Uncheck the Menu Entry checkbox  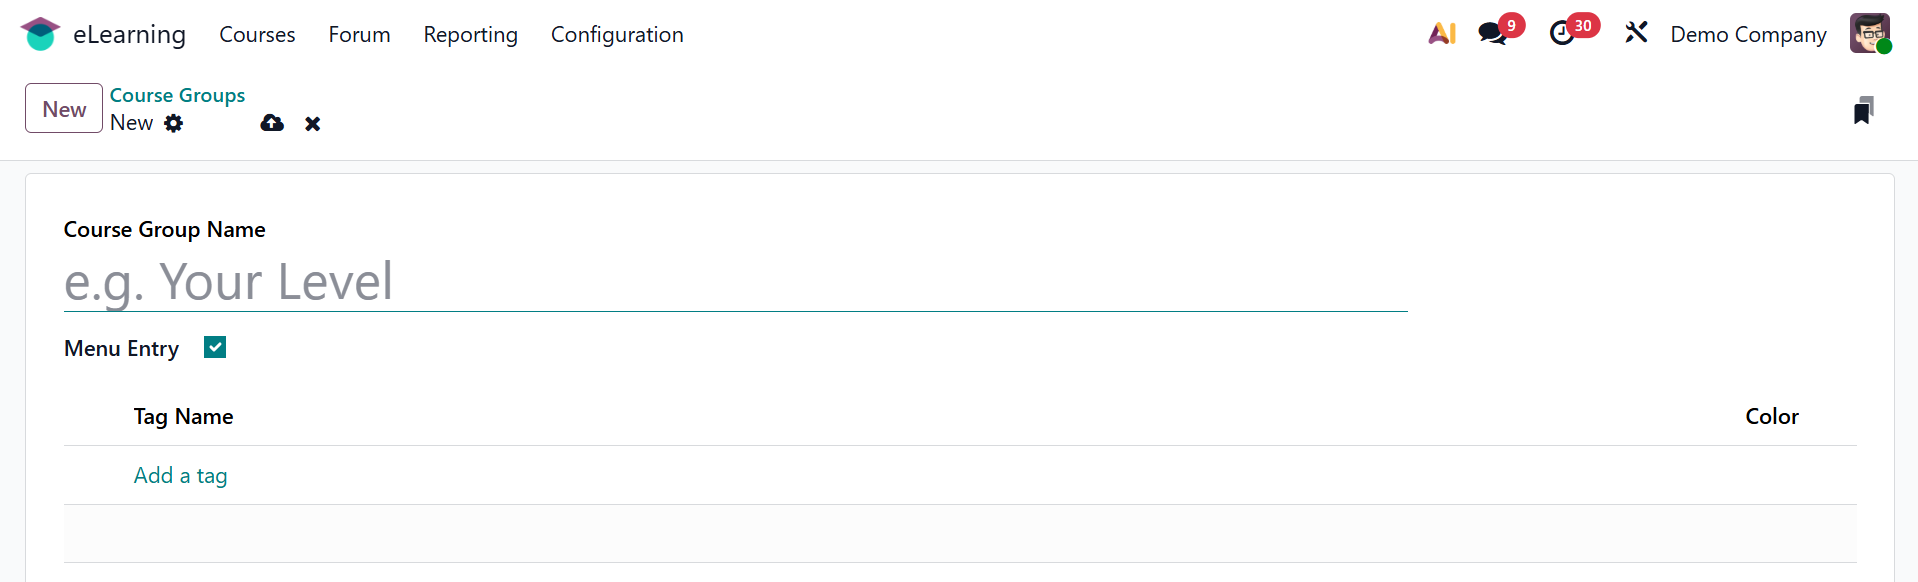coord(215,347)
